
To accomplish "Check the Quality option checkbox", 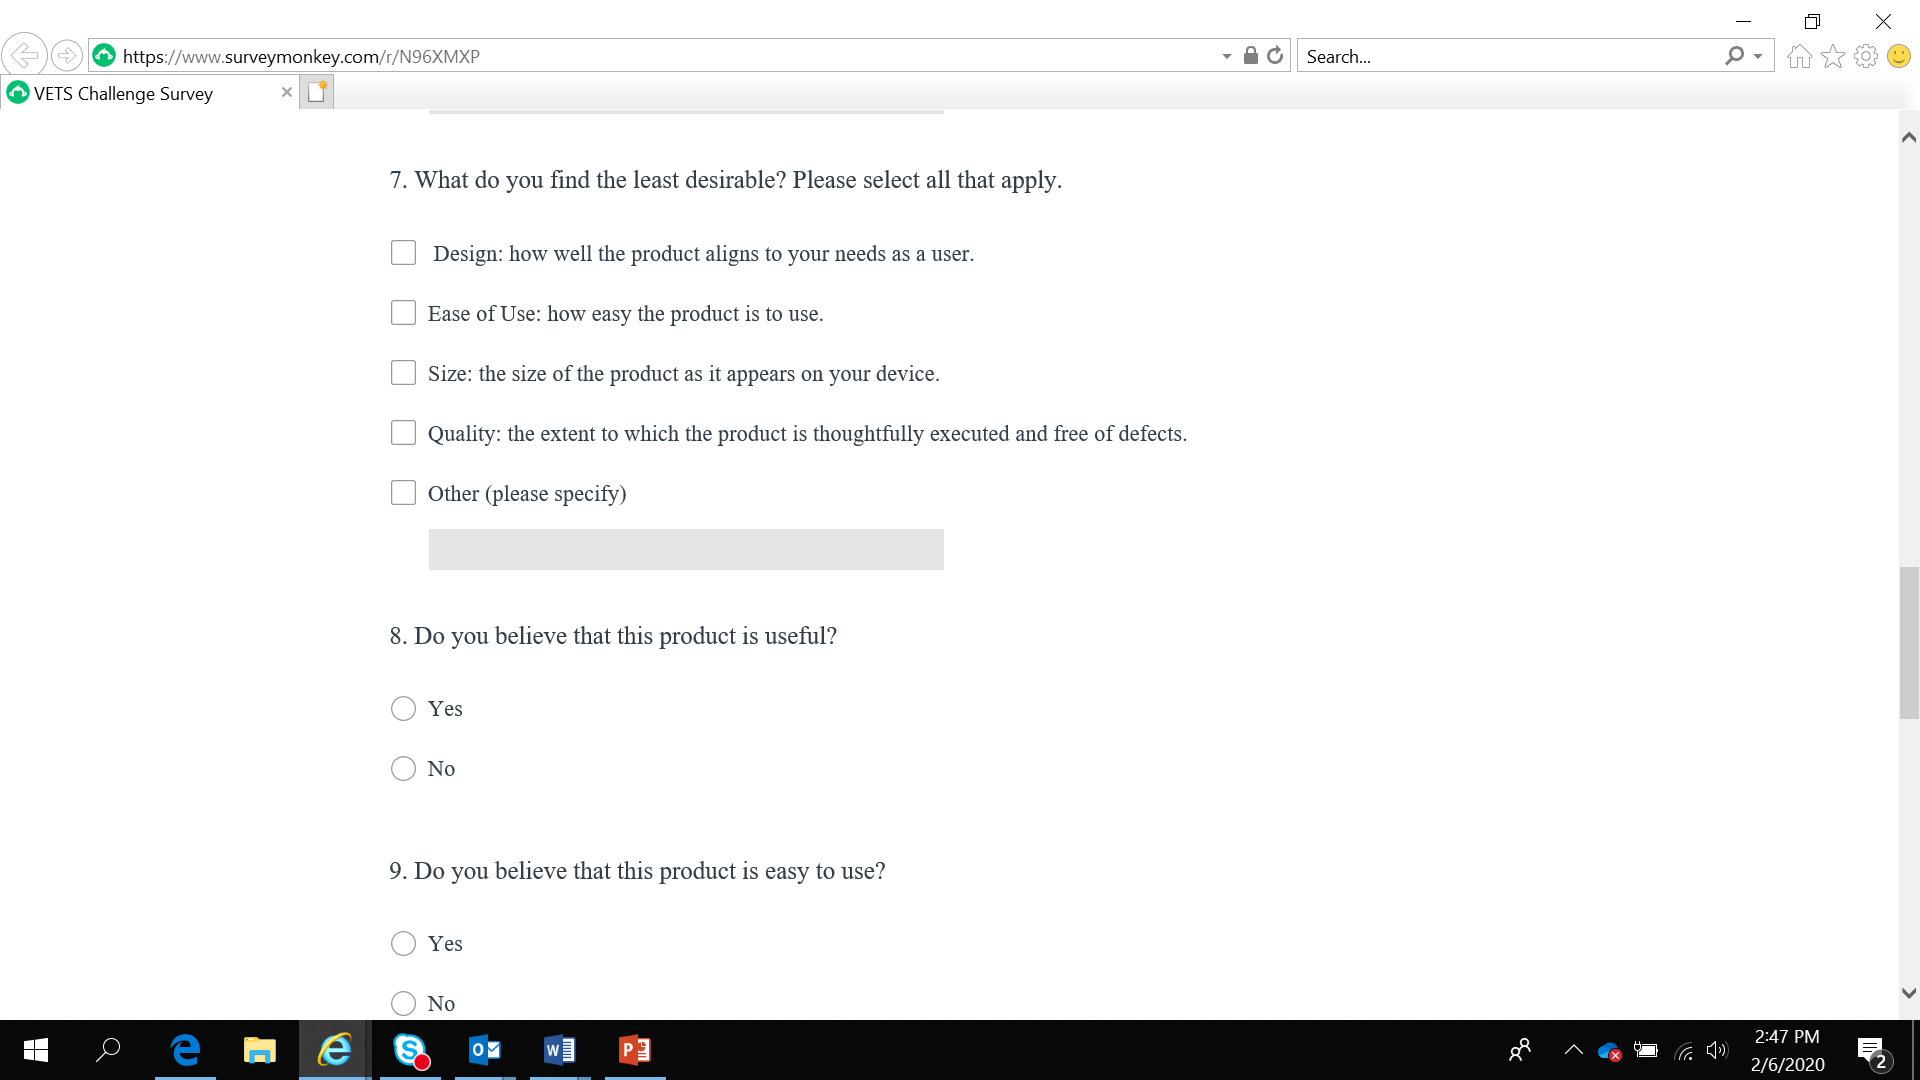I will coord(403,433).
